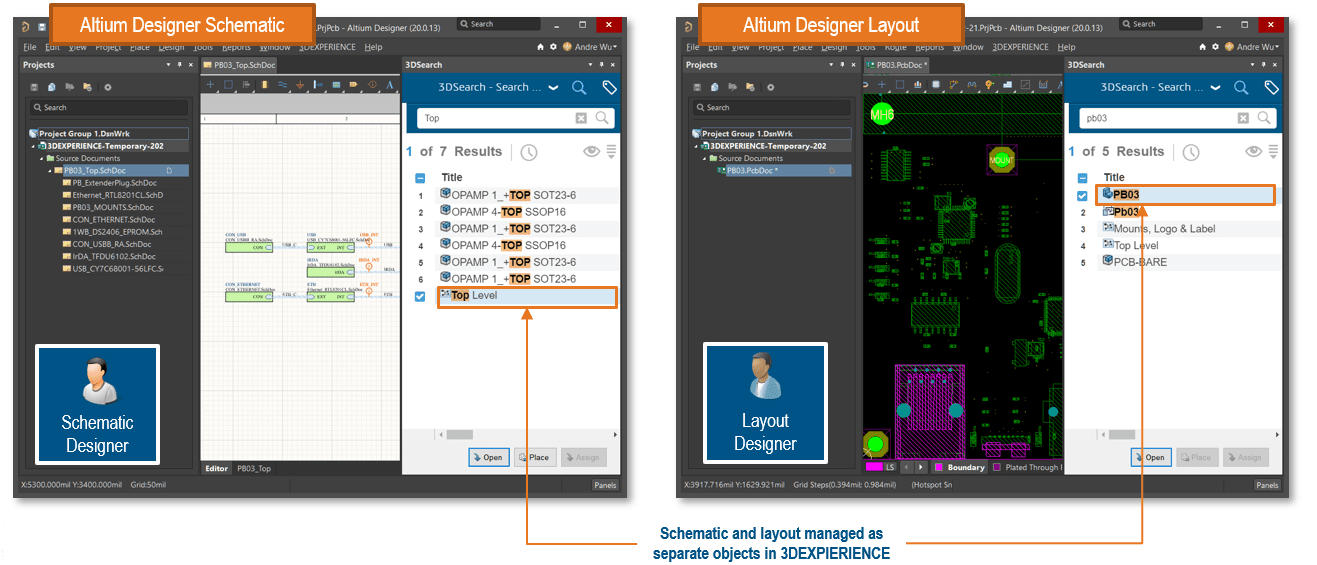Click the Open button in Layout 3DSearch panel
1317x565 pixels.
click(1151, 457)
